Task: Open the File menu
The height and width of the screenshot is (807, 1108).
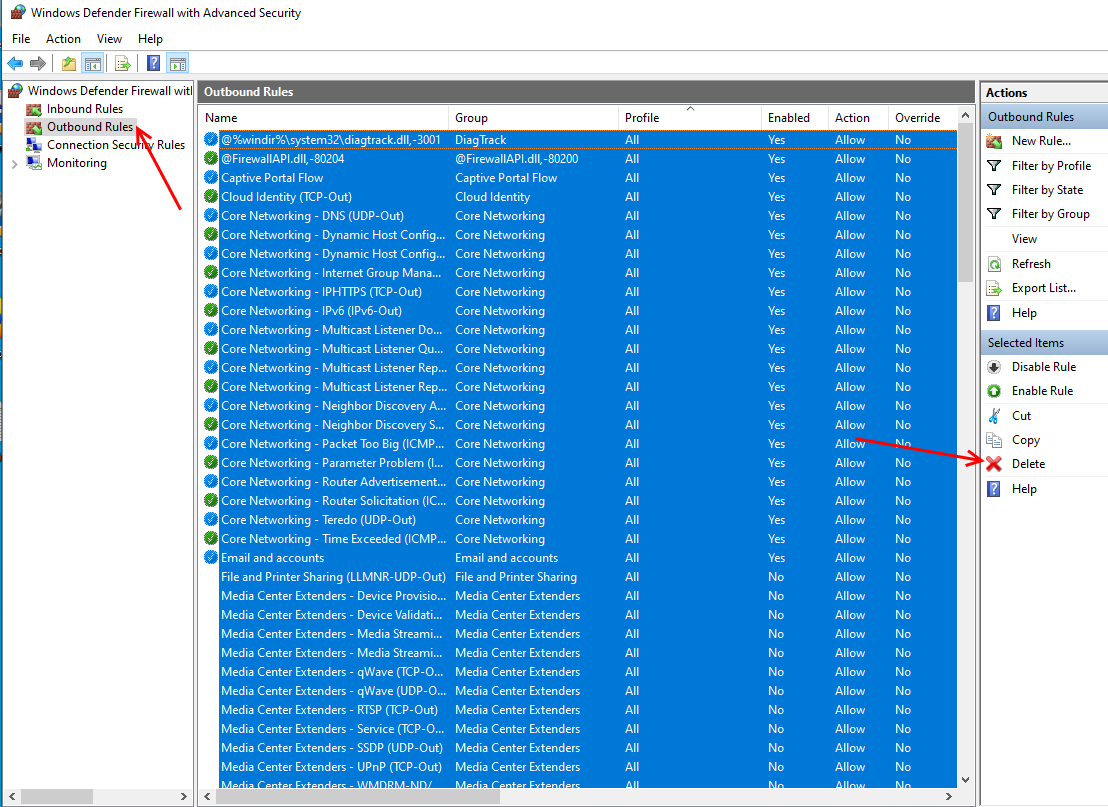Action: tap(21, 39)
